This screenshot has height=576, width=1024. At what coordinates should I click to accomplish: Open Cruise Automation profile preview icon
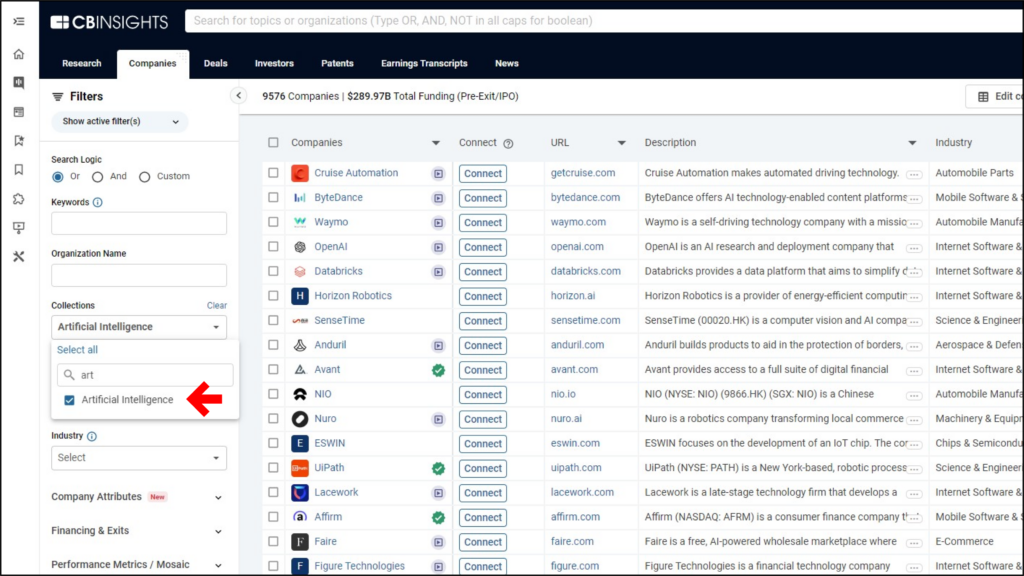tap(438, 174)
